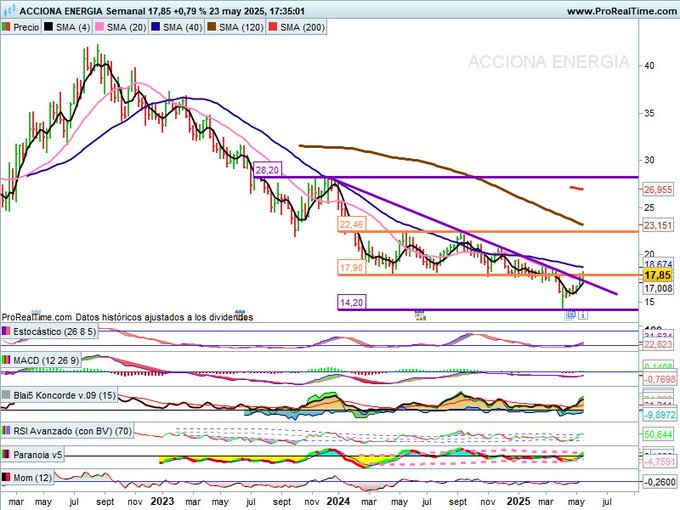This screenshot has width=680, height=510.
Task: Click the Paranoia v5 indicator icon
Action: tap(6, 454)
